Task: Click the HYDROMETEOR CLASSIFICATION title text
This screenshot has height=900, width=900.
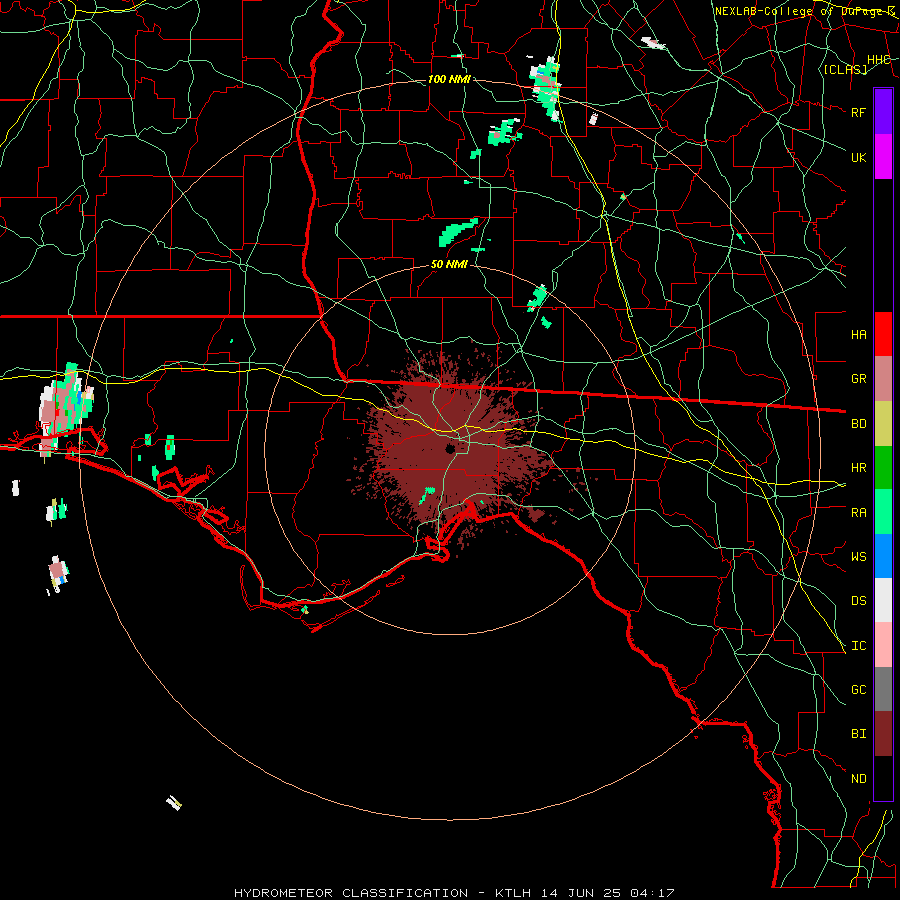Action: pyautogui.click(x=351, y=893)
